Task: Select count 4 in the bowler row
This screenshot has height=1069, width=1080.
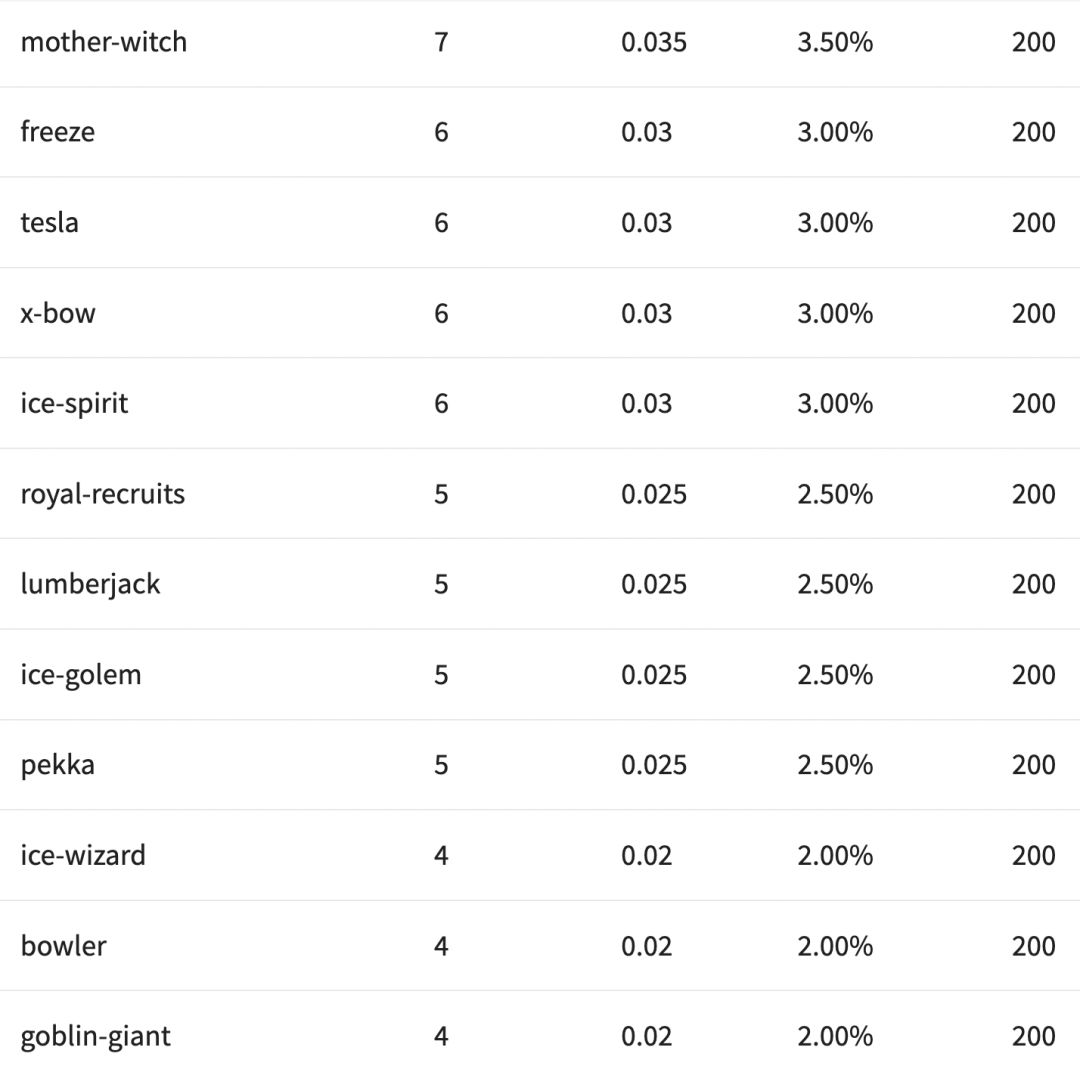Action: click(x=441, y=946)
